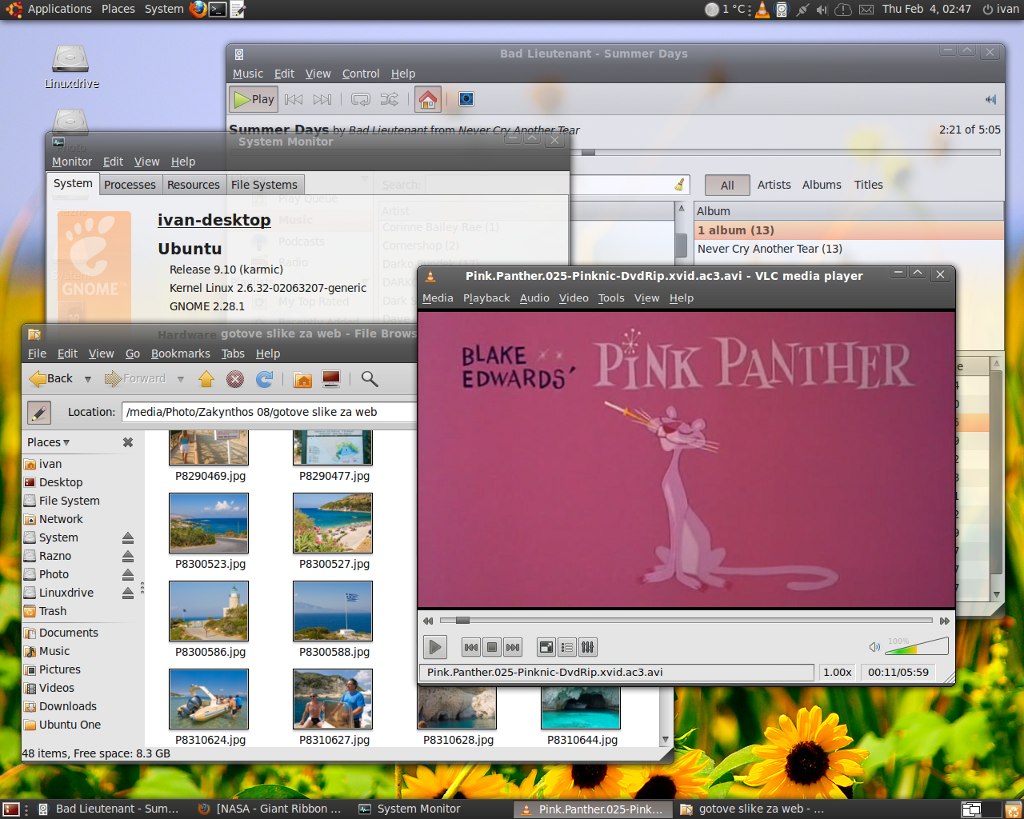Expand the Back history dropdown arrow

click(88, 379)
